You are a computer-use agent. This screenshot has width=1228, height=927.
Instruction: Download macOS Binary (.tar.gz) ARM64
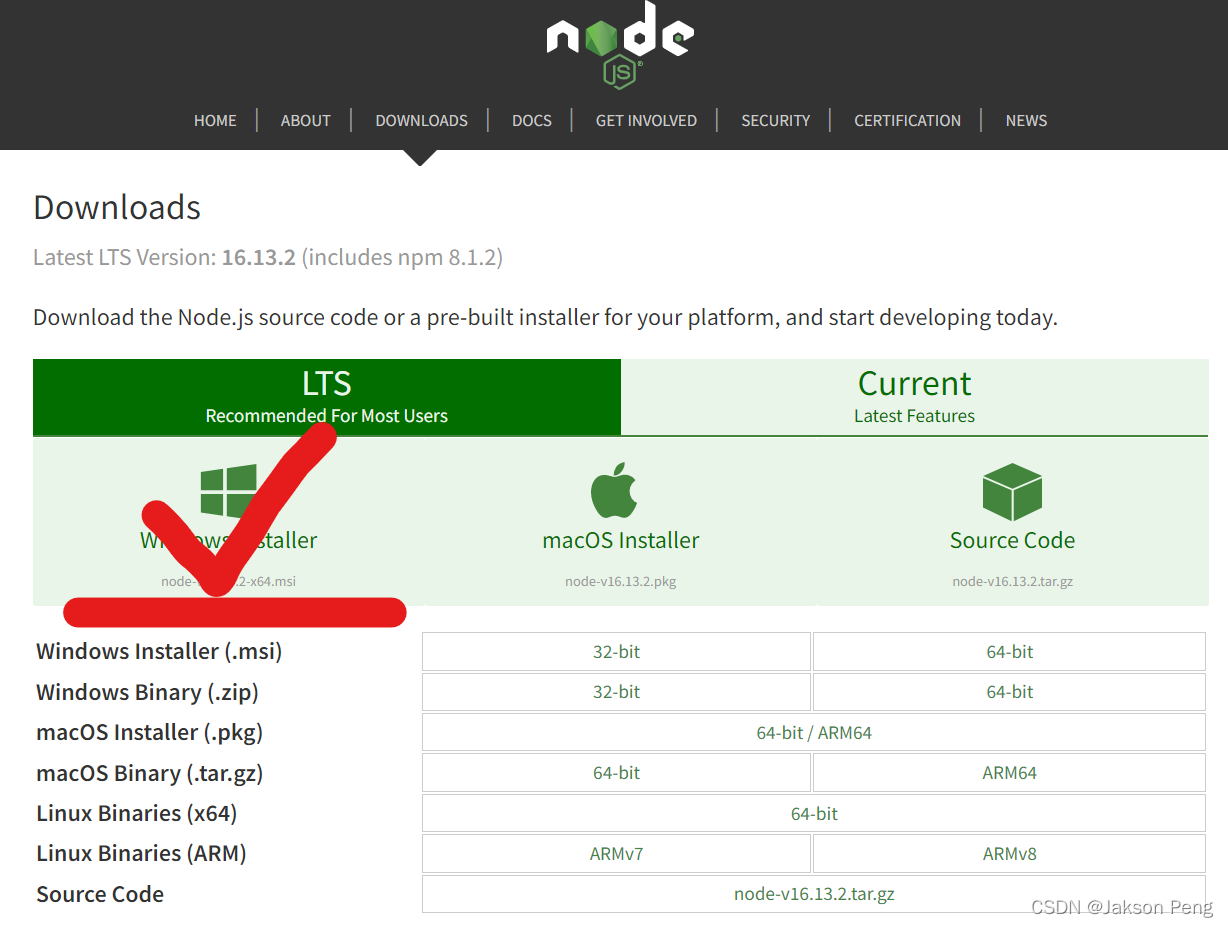pos(1009,773)
